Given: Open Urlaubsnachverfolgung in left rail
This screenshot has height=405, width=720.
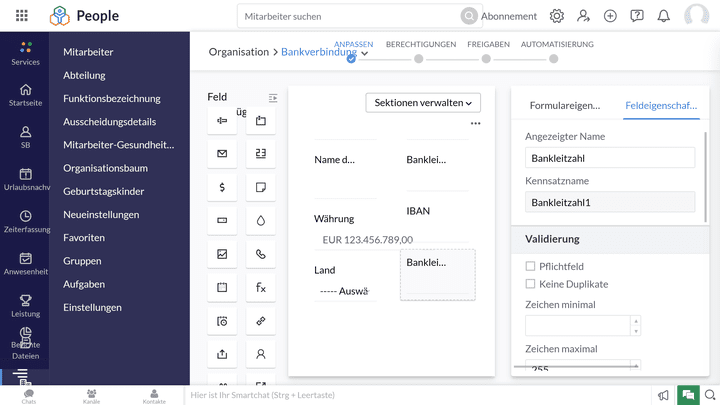Looking at the screenshot, I should [26, 180].
